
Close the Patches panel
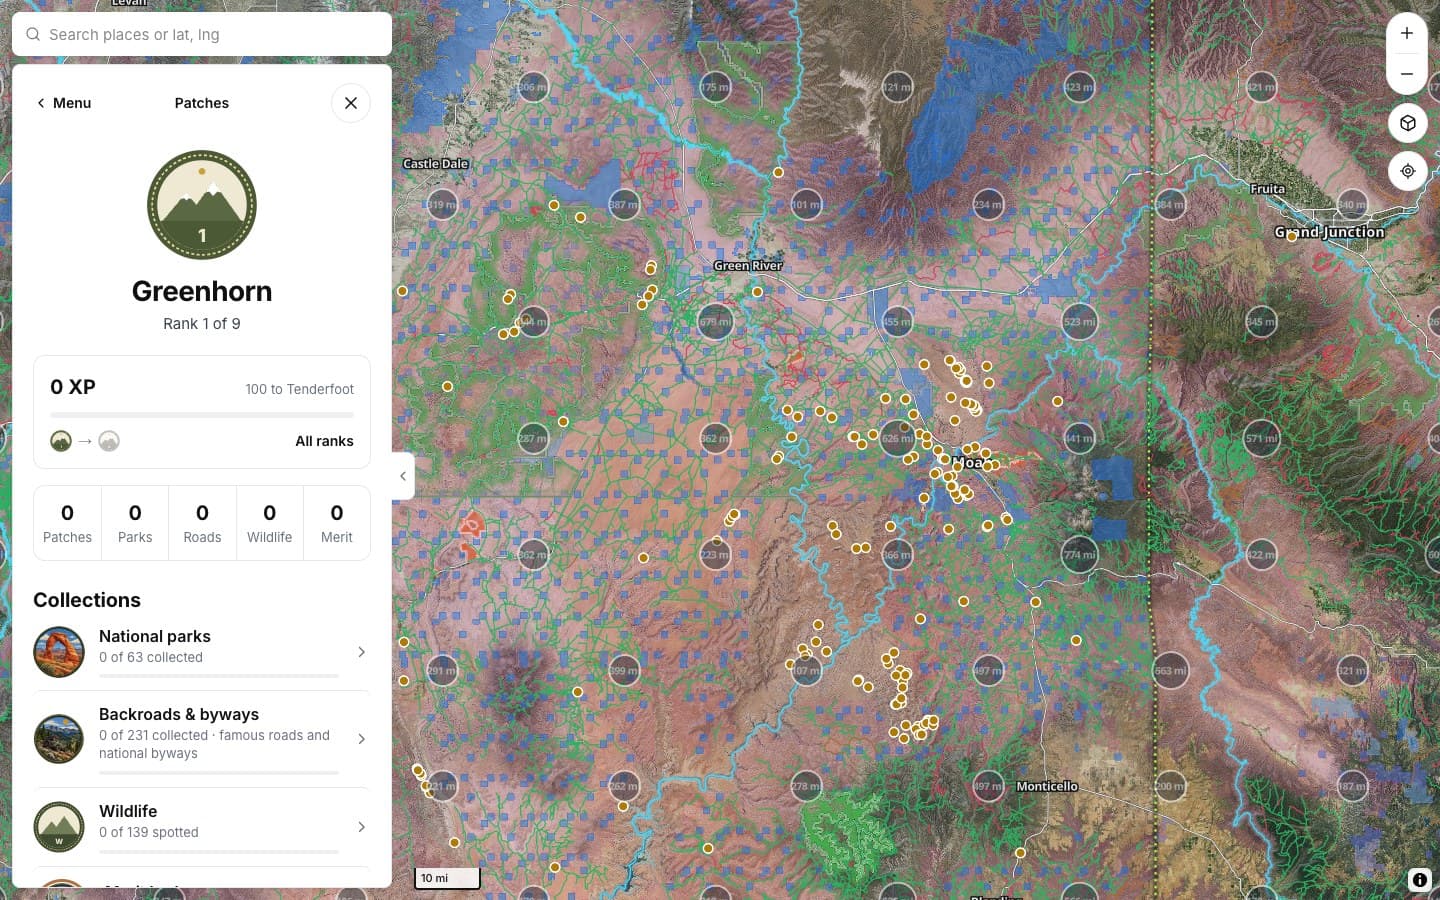coord(351,103)
